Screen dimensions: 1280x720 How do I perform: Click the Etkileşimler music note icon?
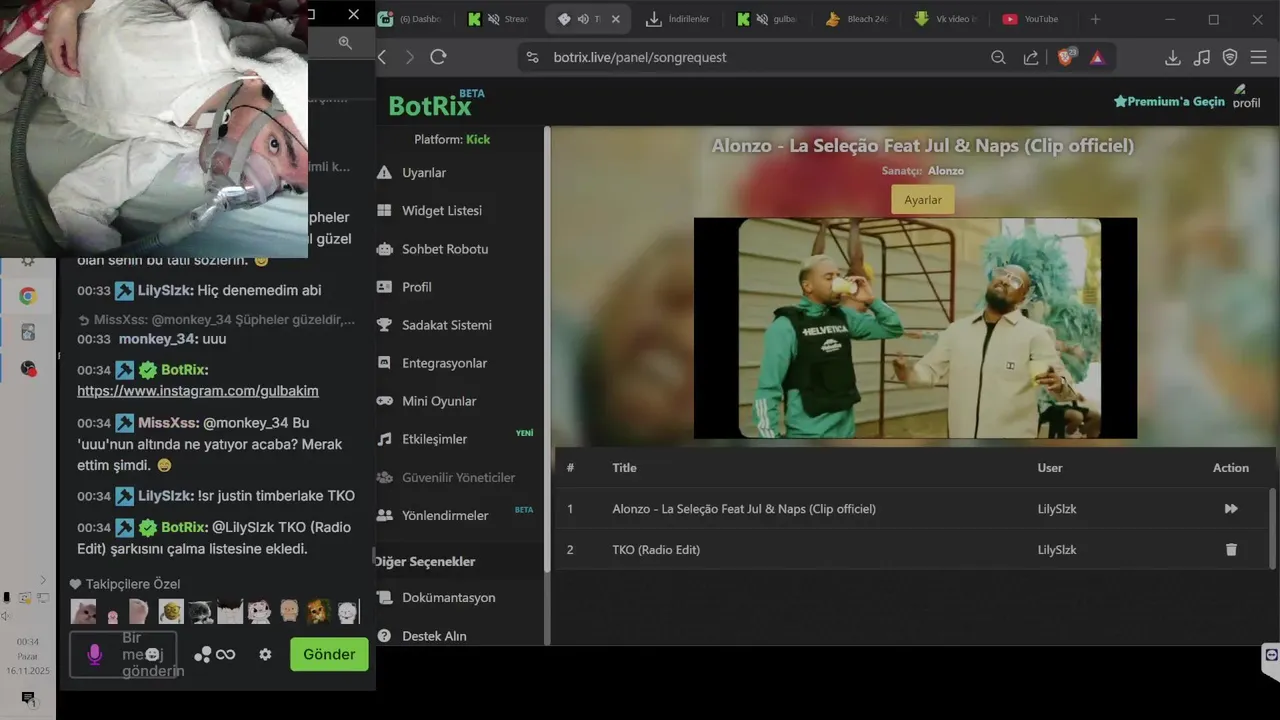click(384, 439)
